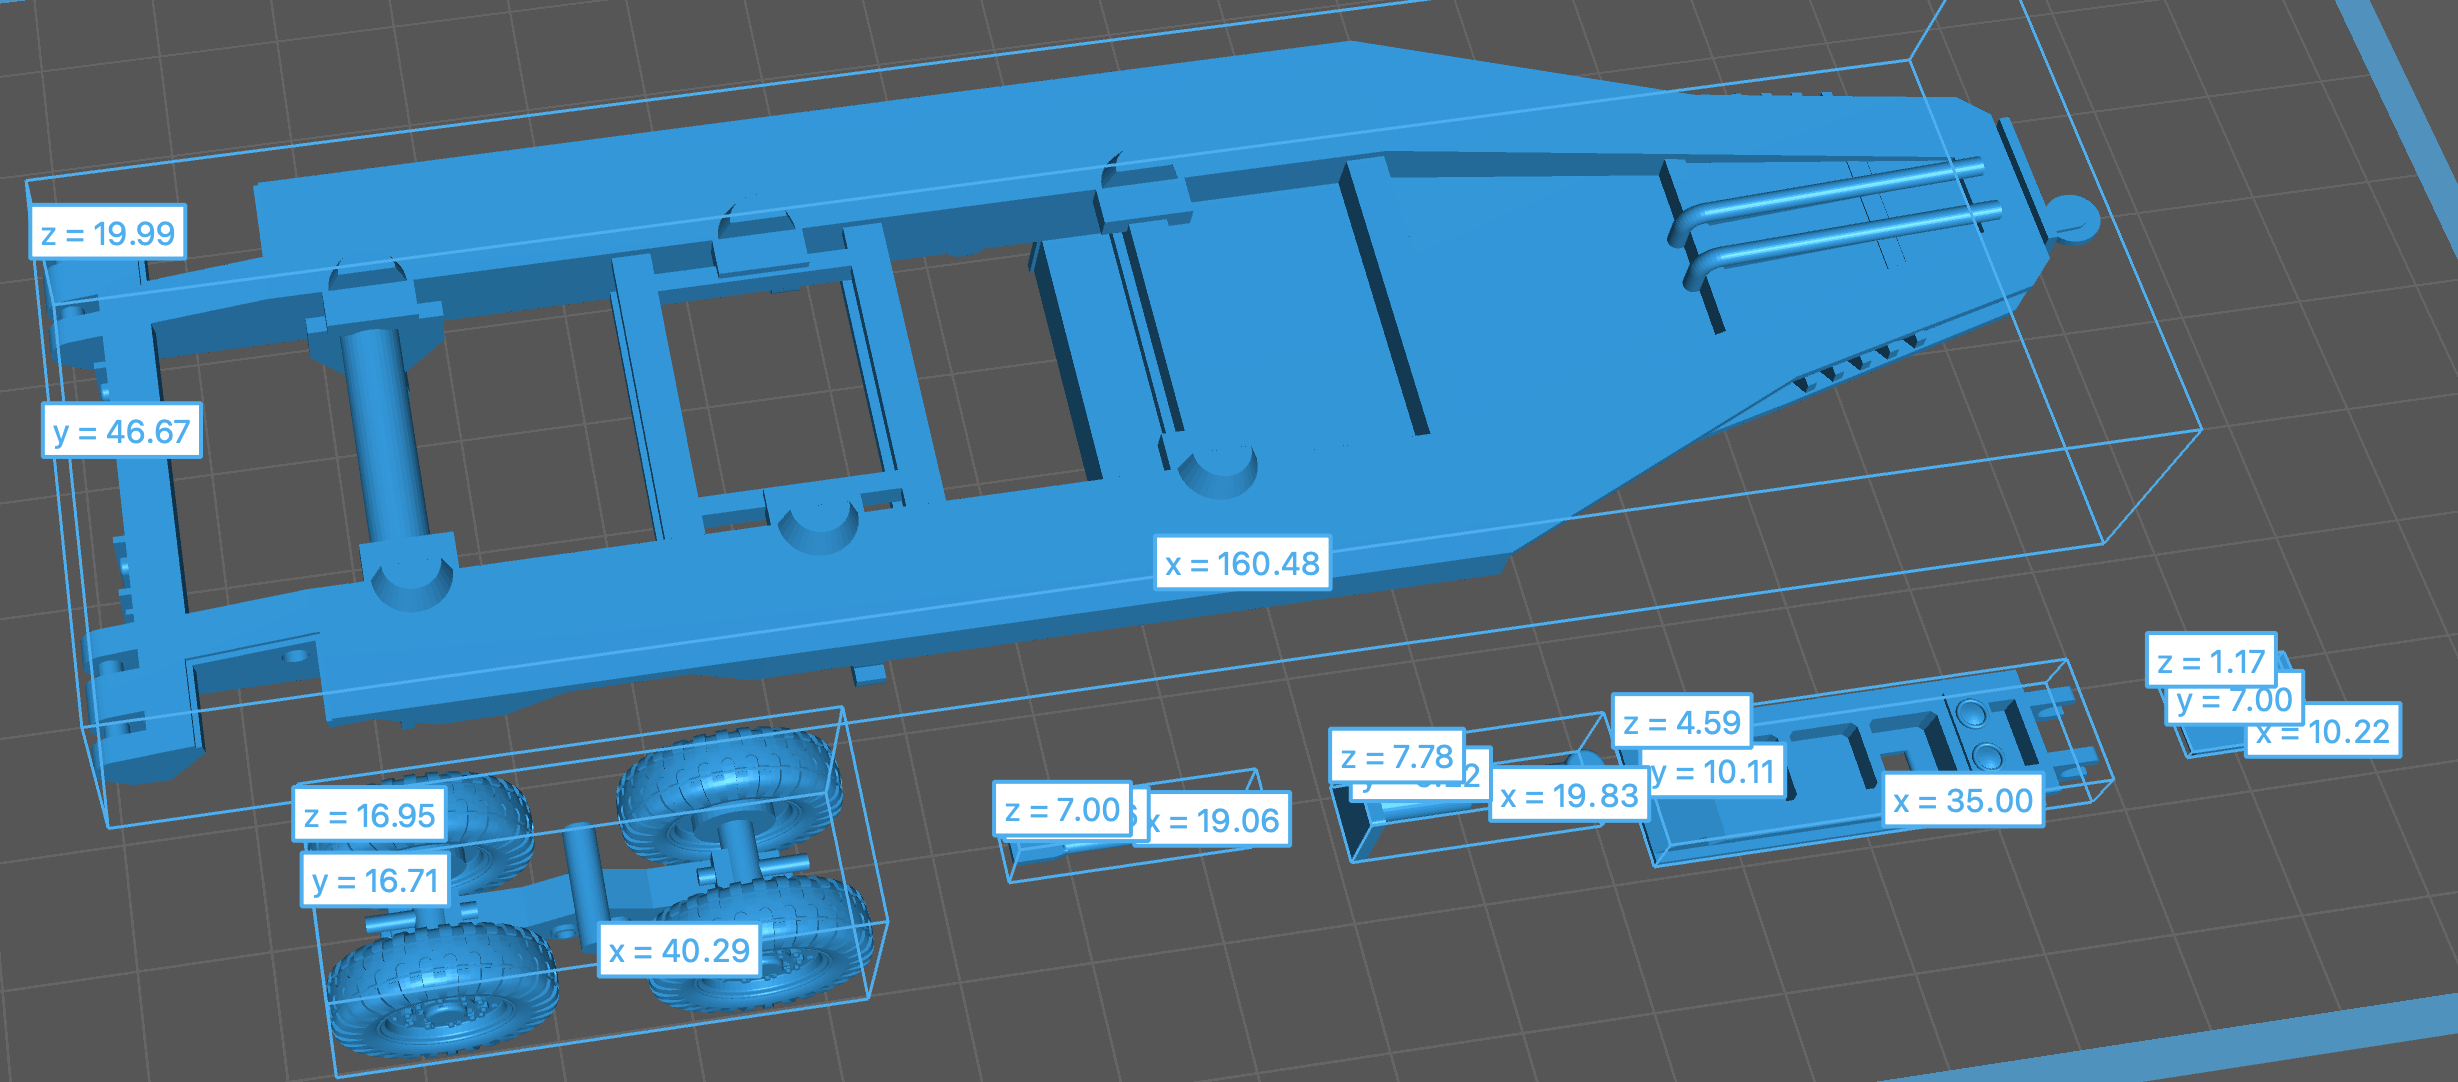
Task: Click the y = 16.71 dimension label
Action: [x=375, y=880]
